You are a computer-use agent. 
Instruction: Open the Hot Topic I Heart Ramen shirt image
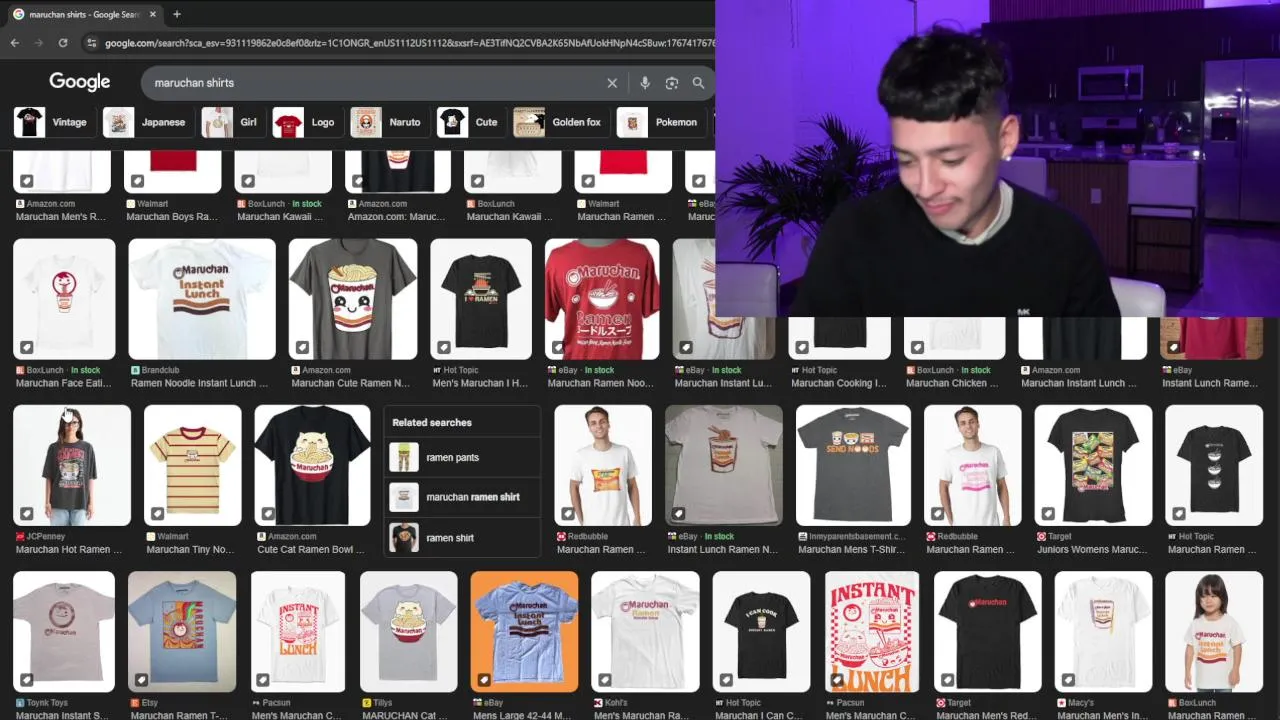(481, 299)
